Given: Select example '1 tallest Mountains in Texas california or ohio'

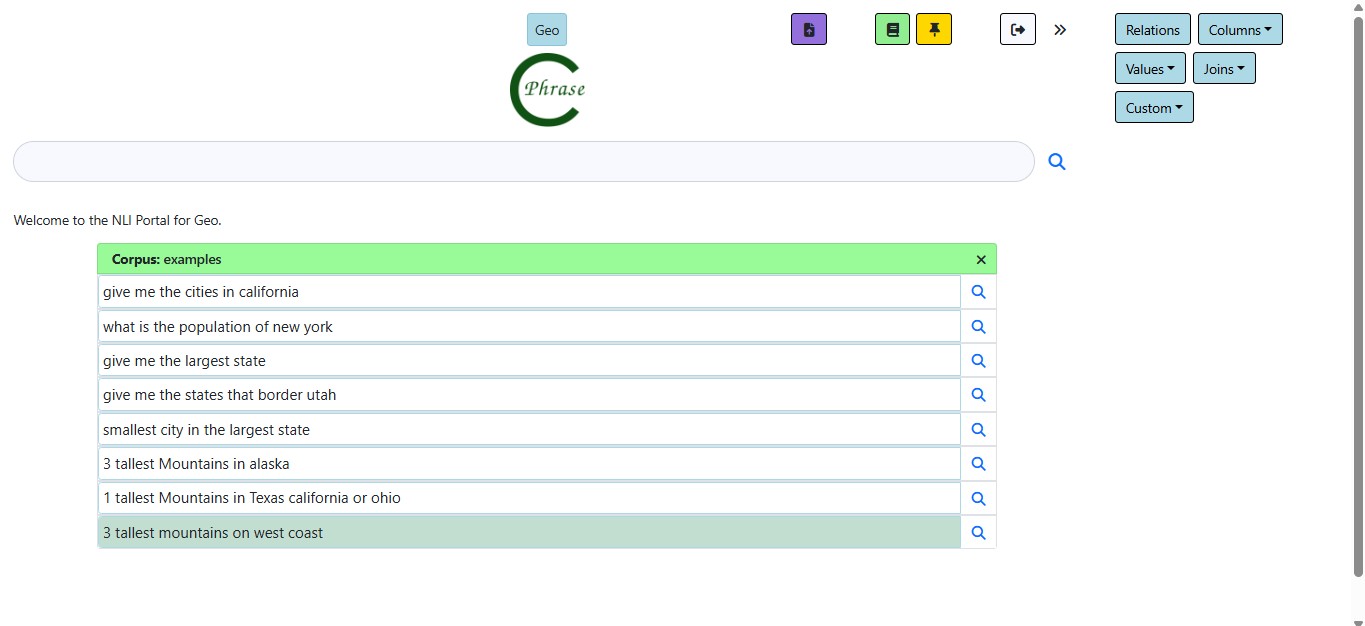Looking at the screenshot, I should (x=529, y=498).
